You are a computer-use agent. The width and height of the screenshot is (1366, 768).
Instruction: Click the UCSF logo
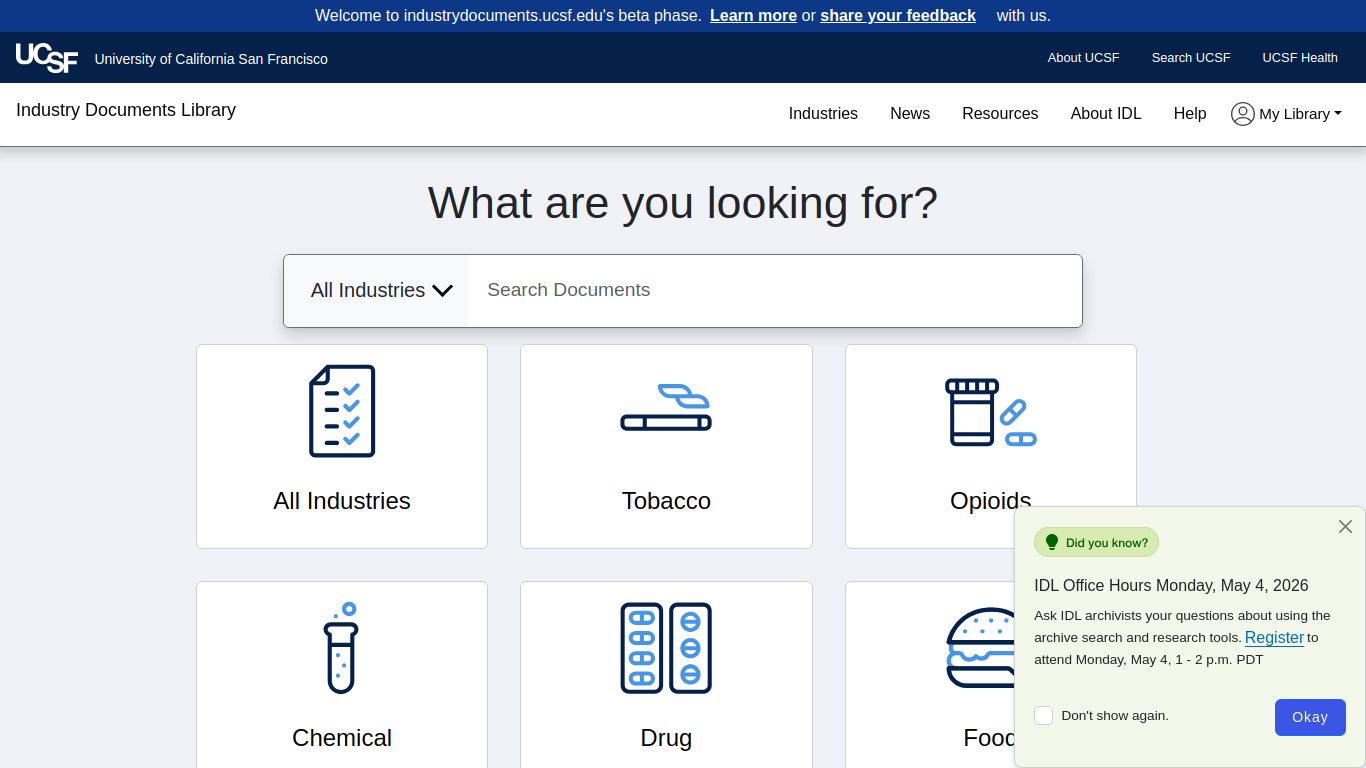coord(47,58)
